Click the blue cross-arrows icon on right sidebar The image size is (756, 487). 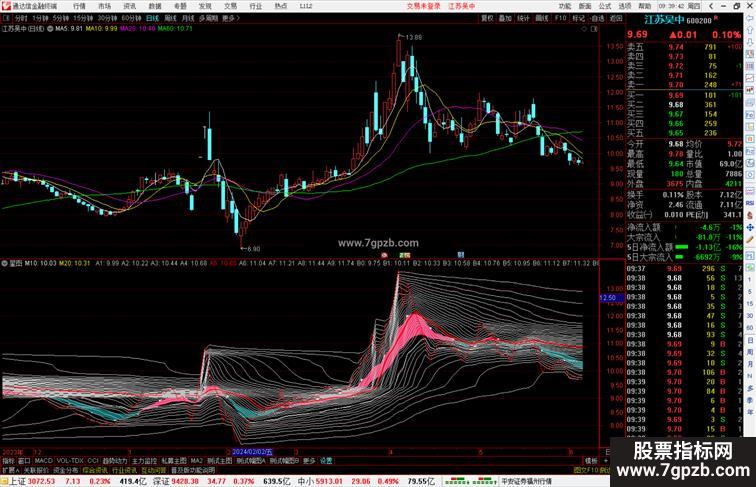pos(750,227)
